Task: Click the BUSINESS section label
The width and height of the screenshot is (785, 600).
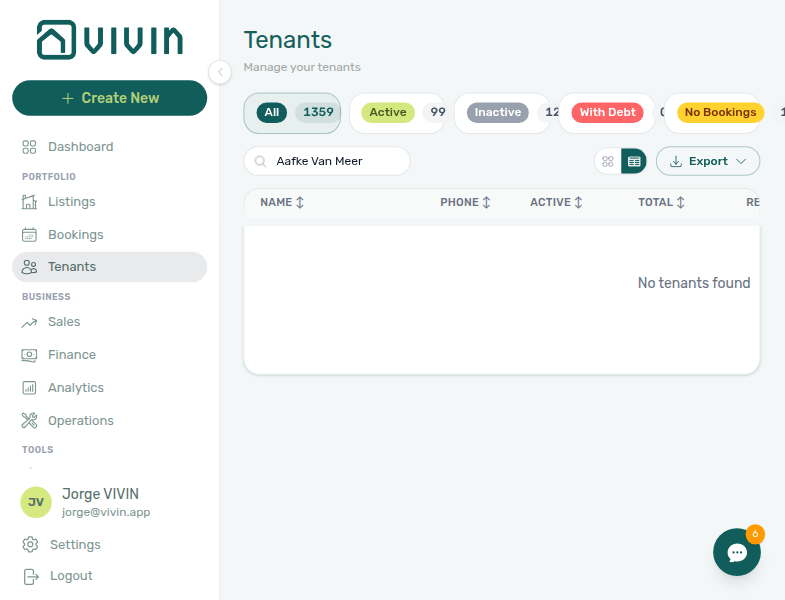Action: [46, 296]
